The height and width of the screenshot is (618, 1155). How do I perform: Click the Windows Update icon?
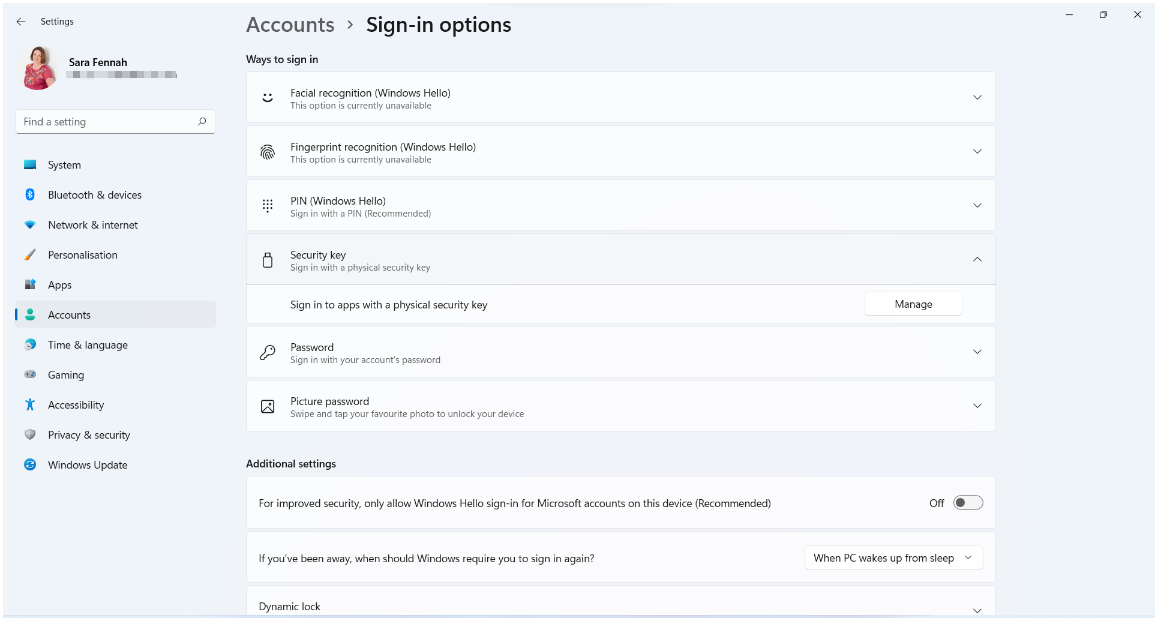tap(30, 465)
